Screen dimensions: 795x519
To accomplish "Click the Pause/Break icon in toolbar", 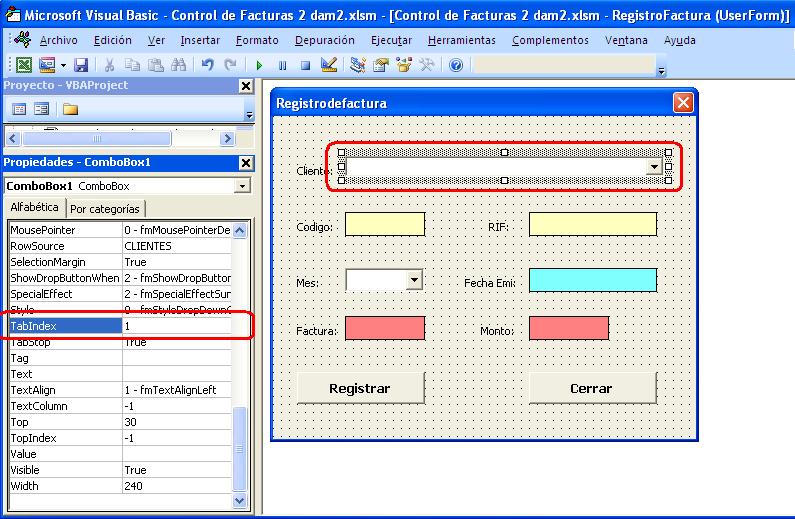I will coord(282,65).
